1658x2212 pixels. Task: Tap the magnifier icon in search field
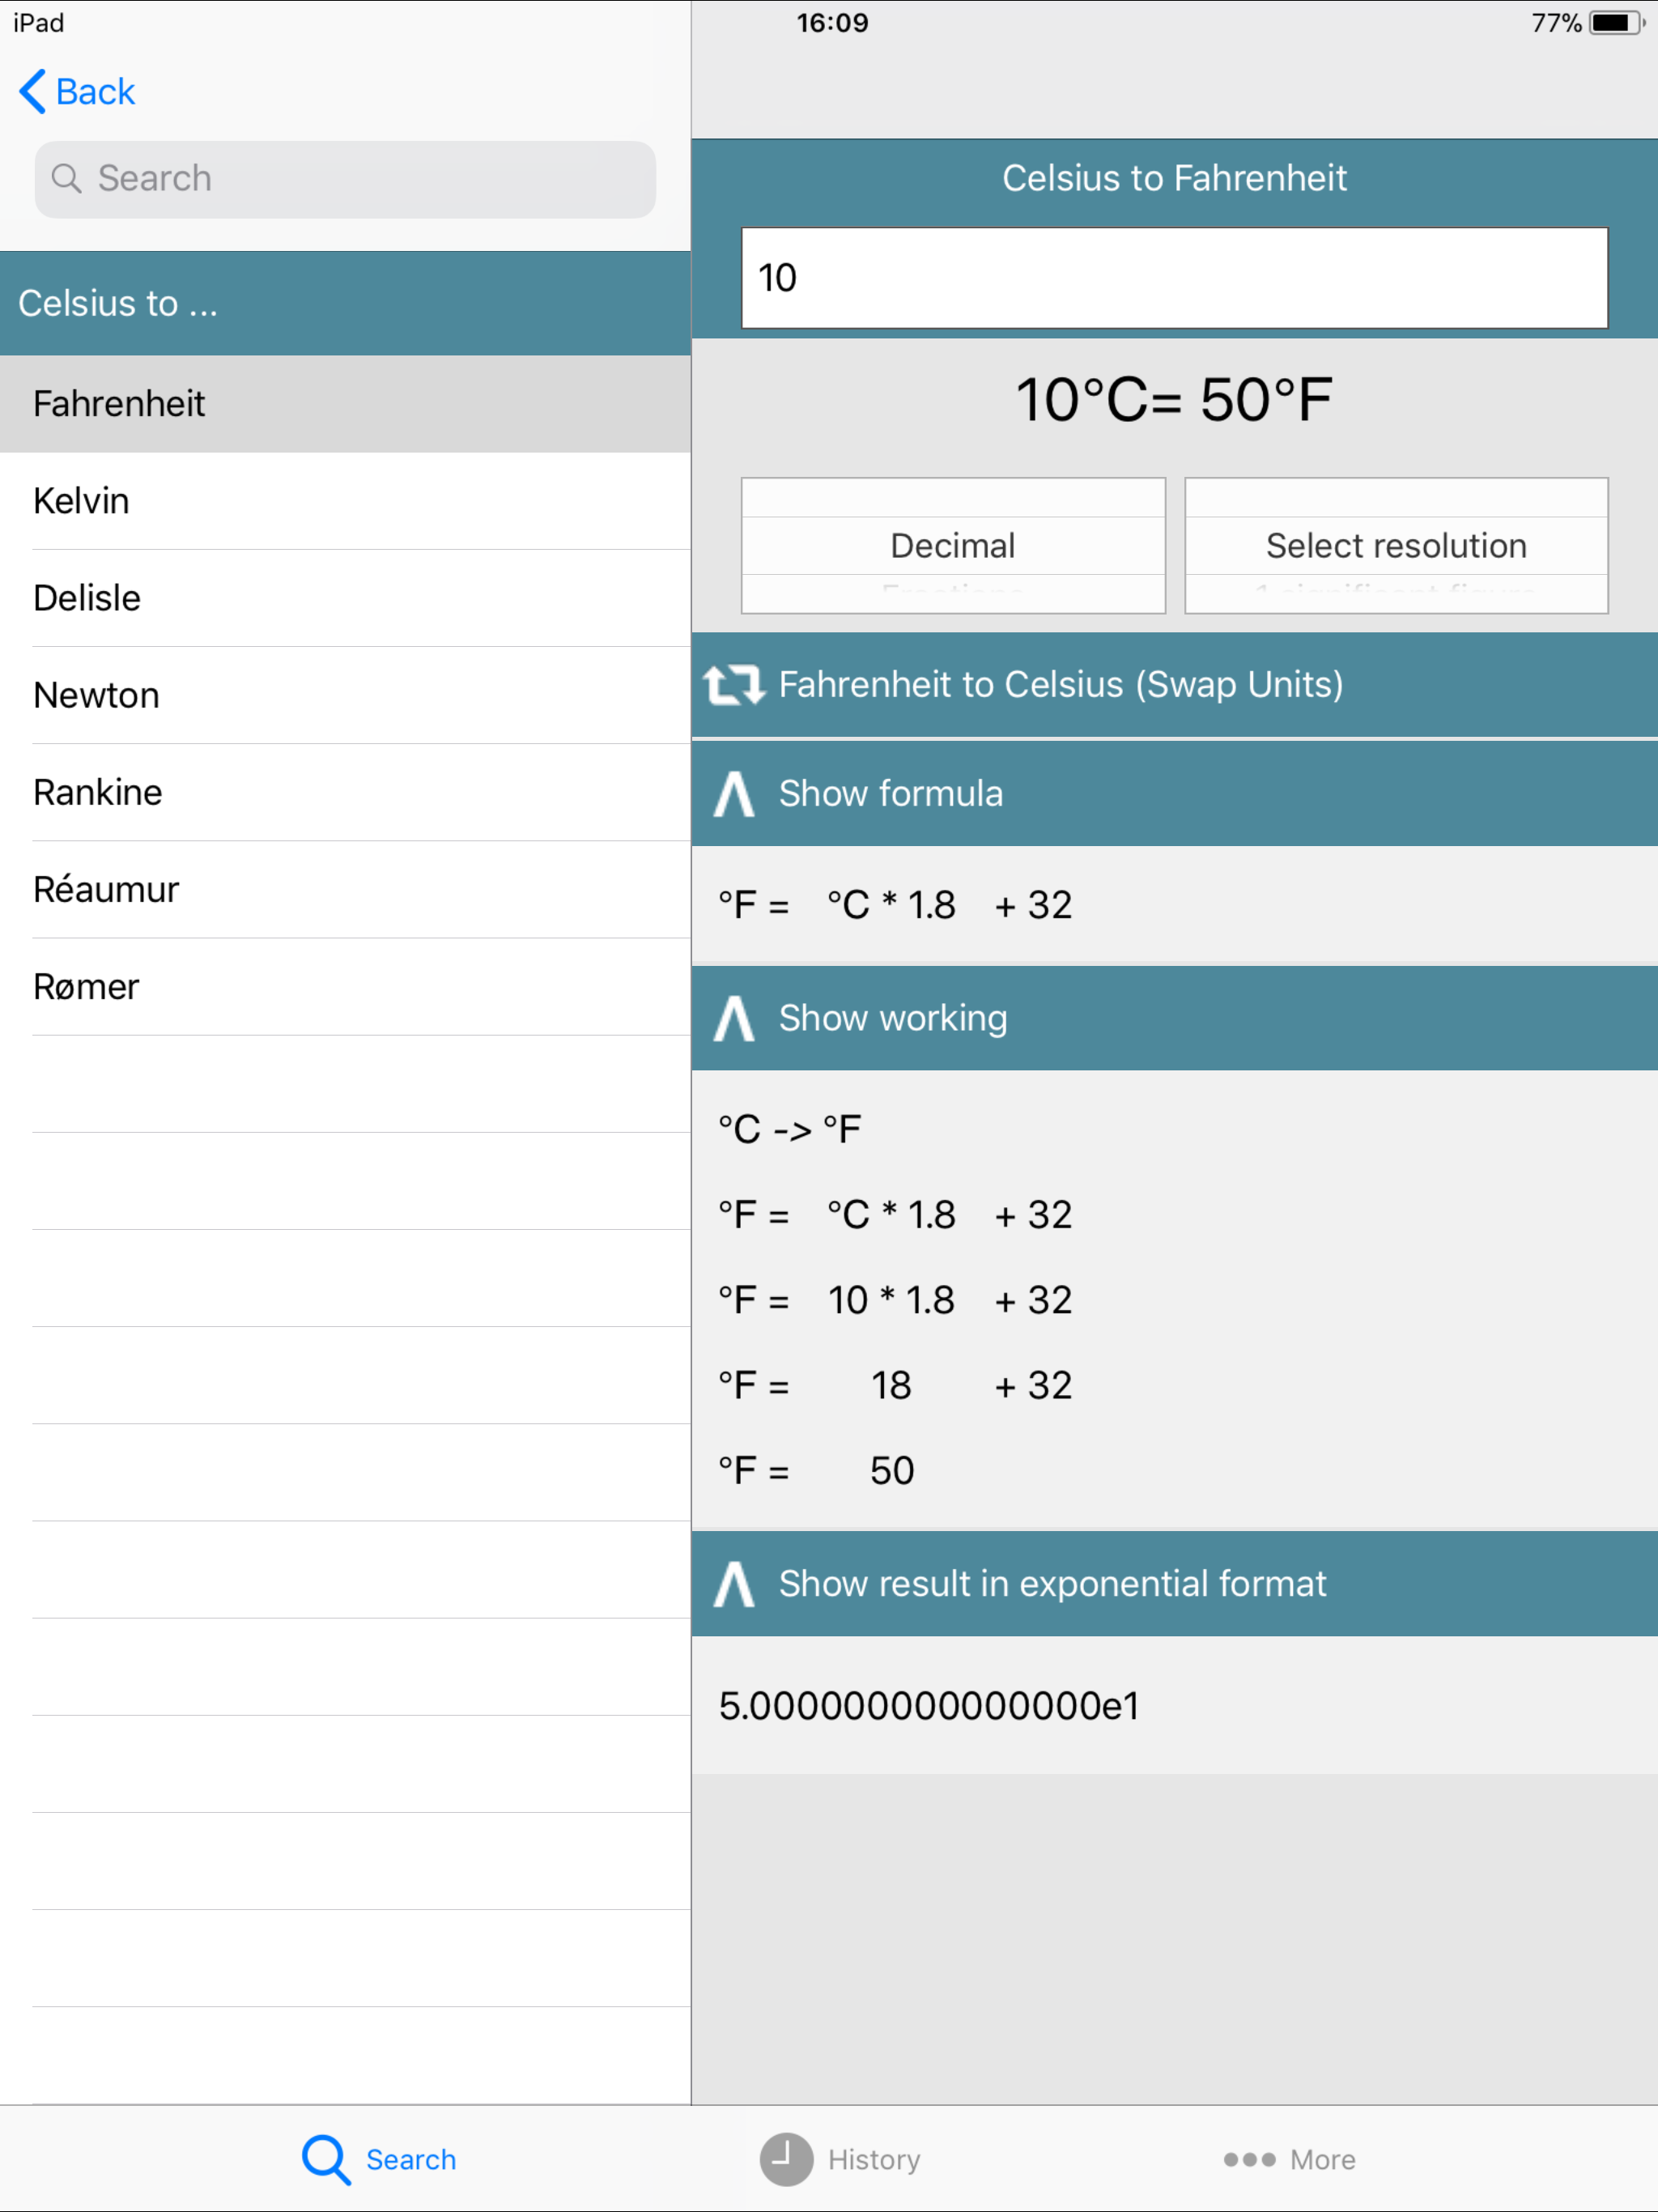click(x=66, y=179)
